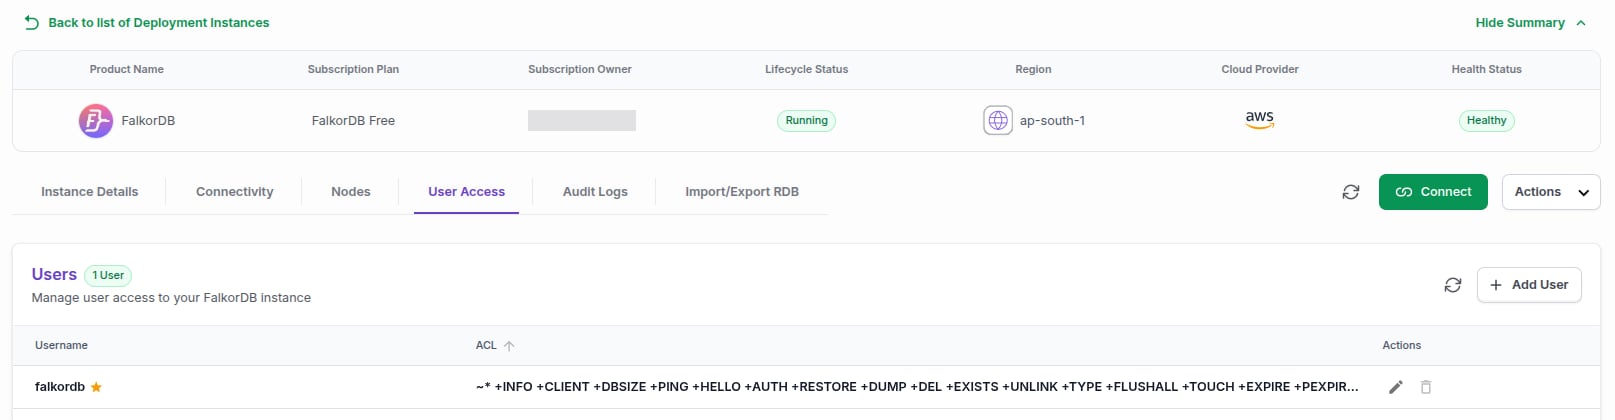Screen dimensions: 1615x420
Task: Click the Running lifecycle status badge
Action: point(806,121)
